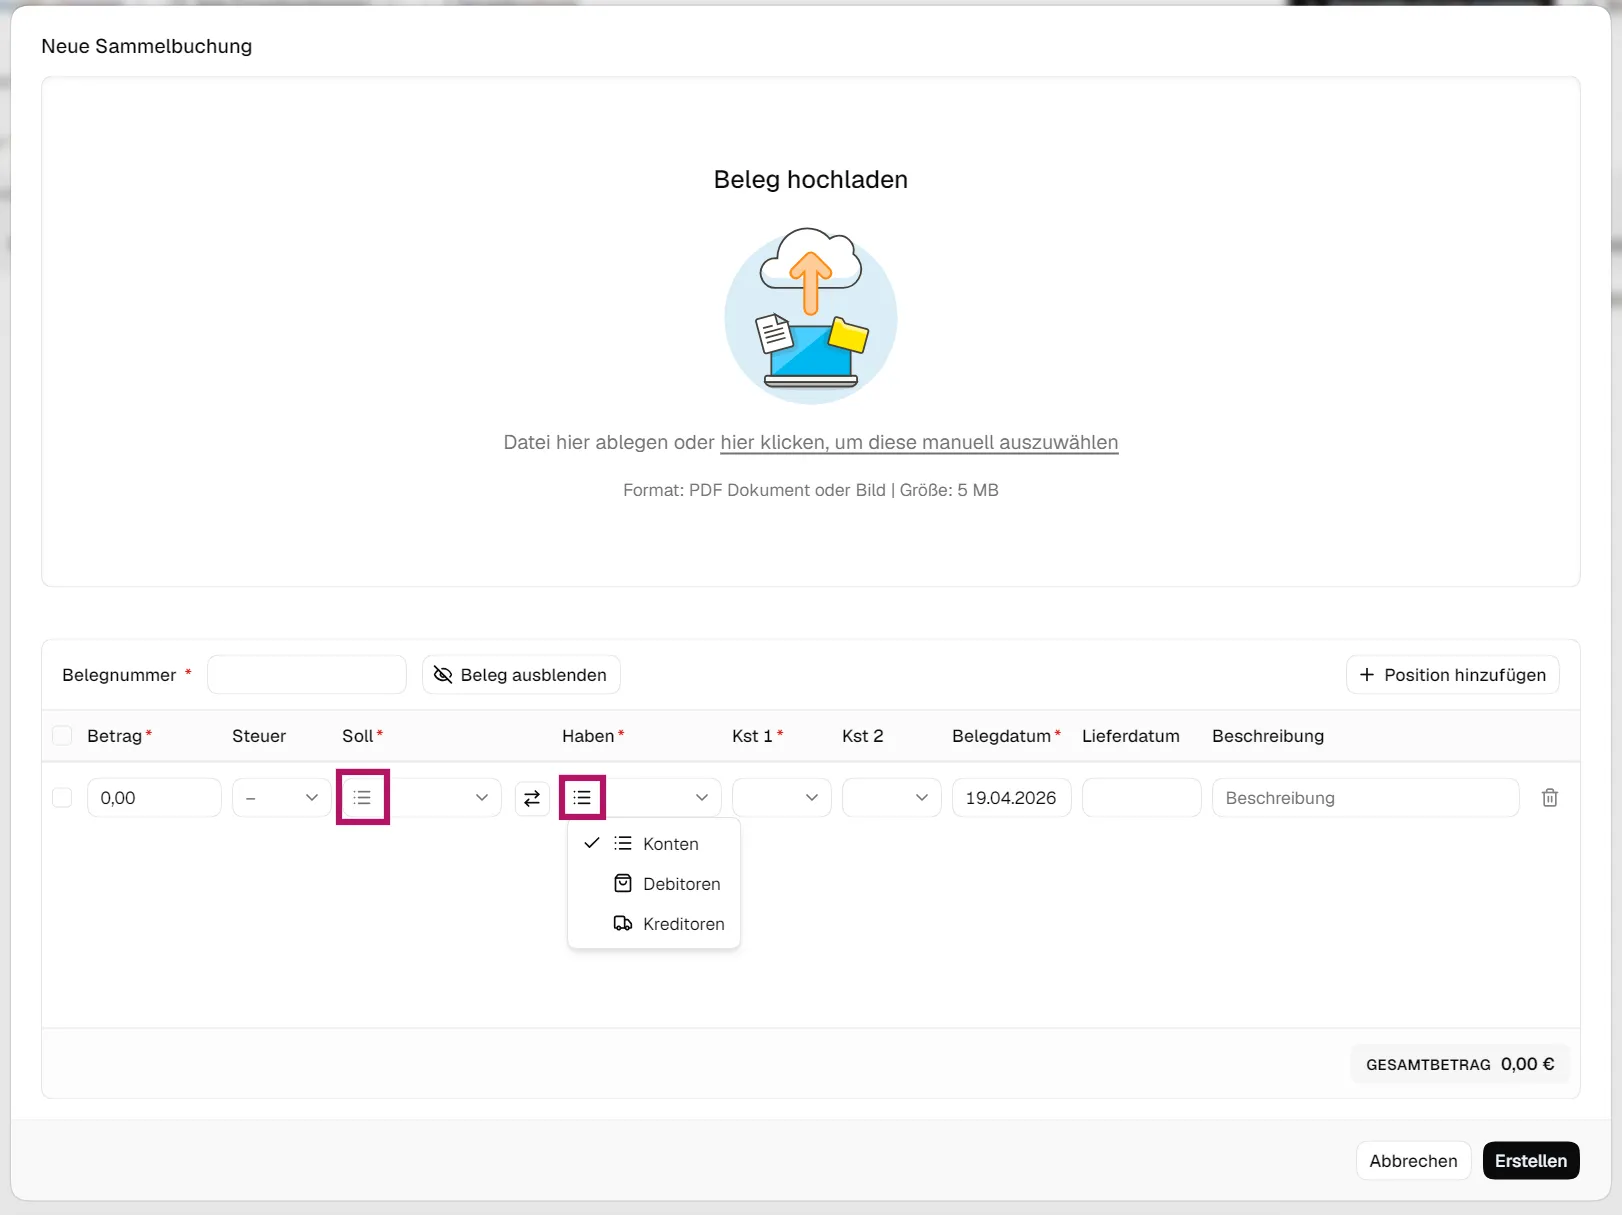Open the Kst 2 dropdown
The height and width of the screenshot is (1215, 1622).
[891, 797]
